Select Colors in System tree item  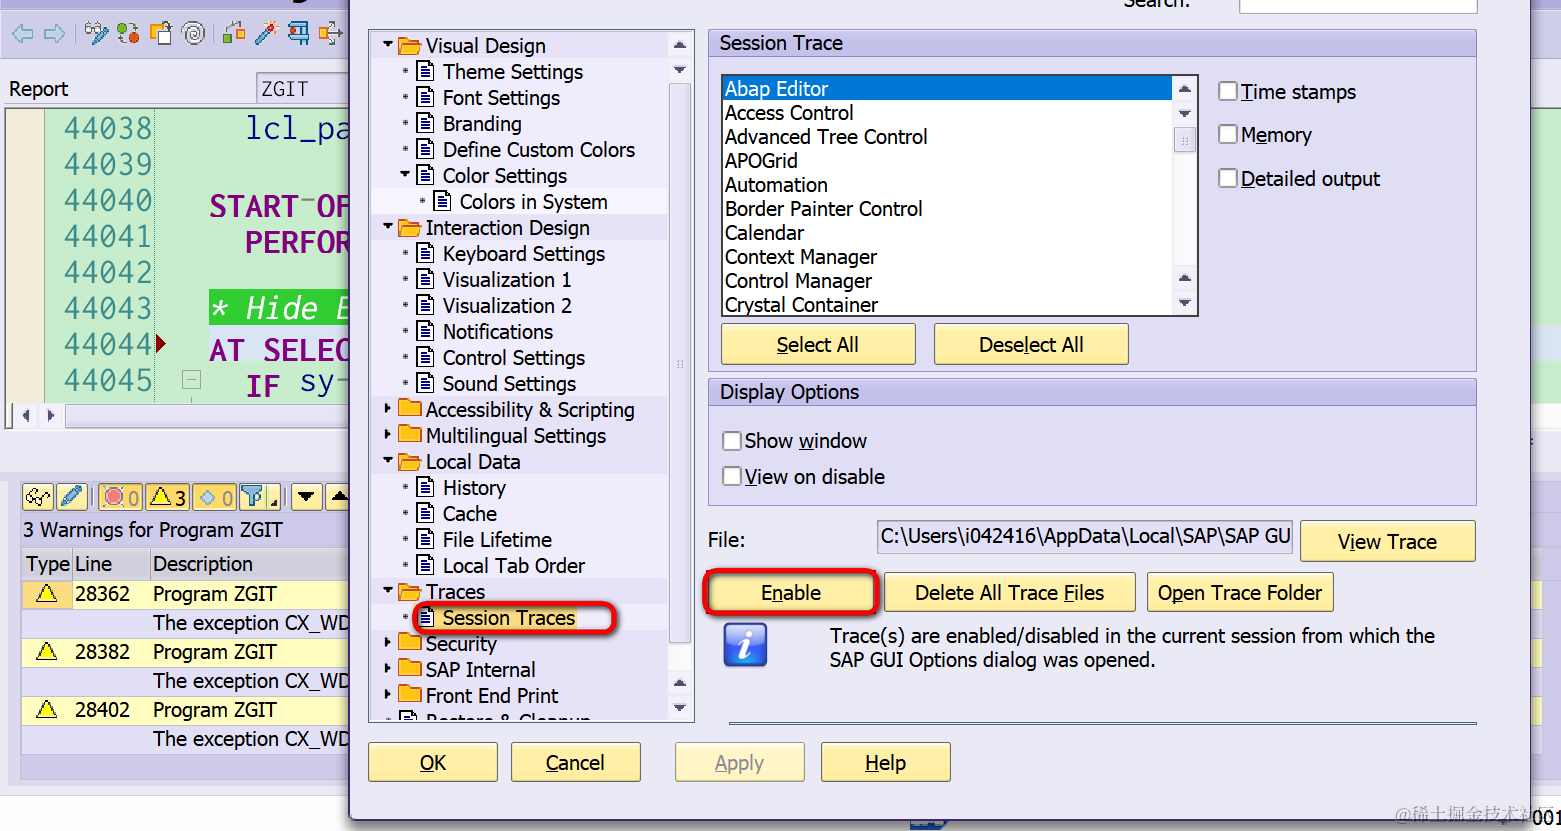[x=533, y=202]
